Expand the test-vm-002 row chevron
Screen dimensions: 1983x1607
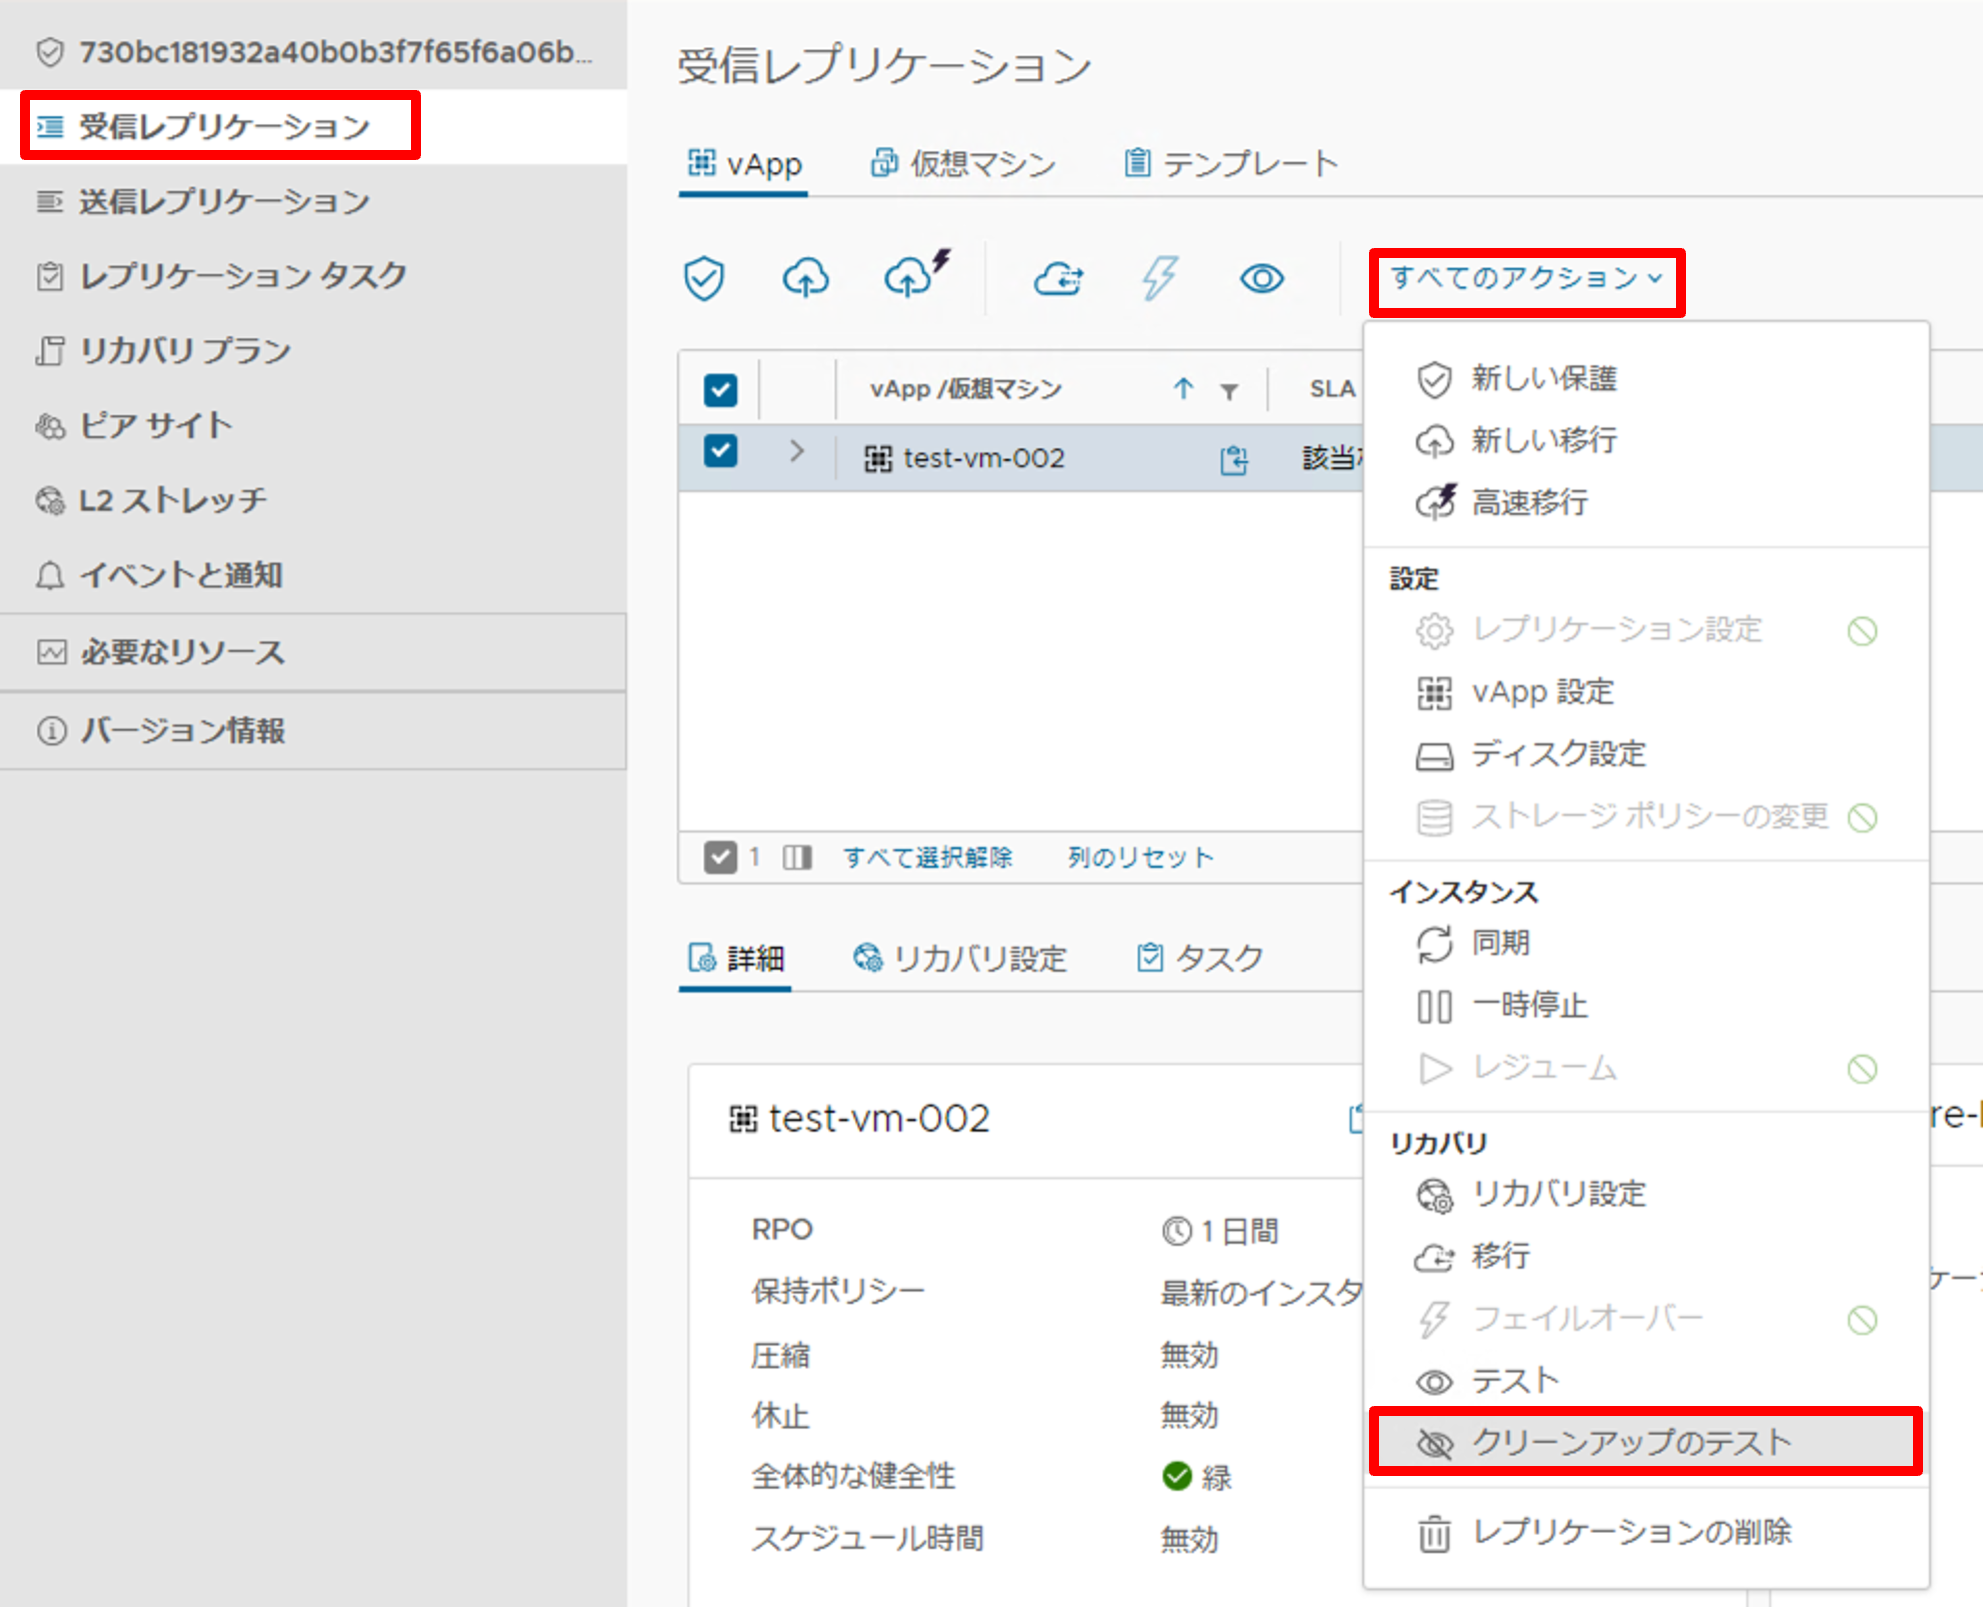click(796, 452)
